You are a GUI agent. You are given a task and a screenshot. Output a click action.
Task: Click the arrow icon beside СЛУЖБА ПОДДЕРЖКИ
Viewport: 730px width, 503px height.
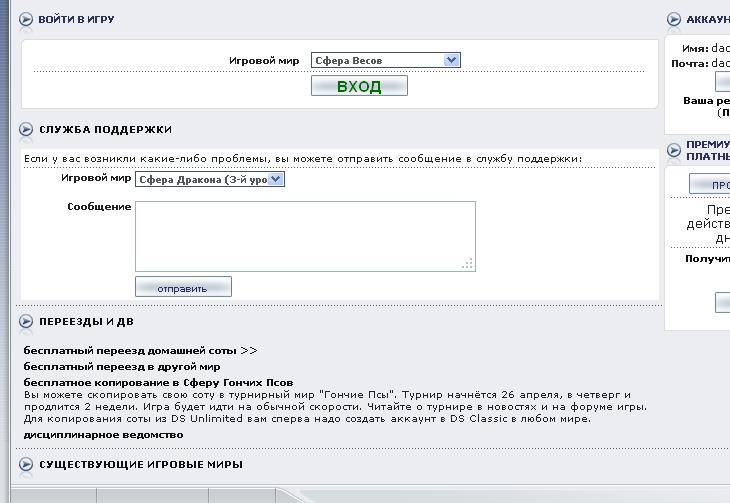click(x=26, y=129)
